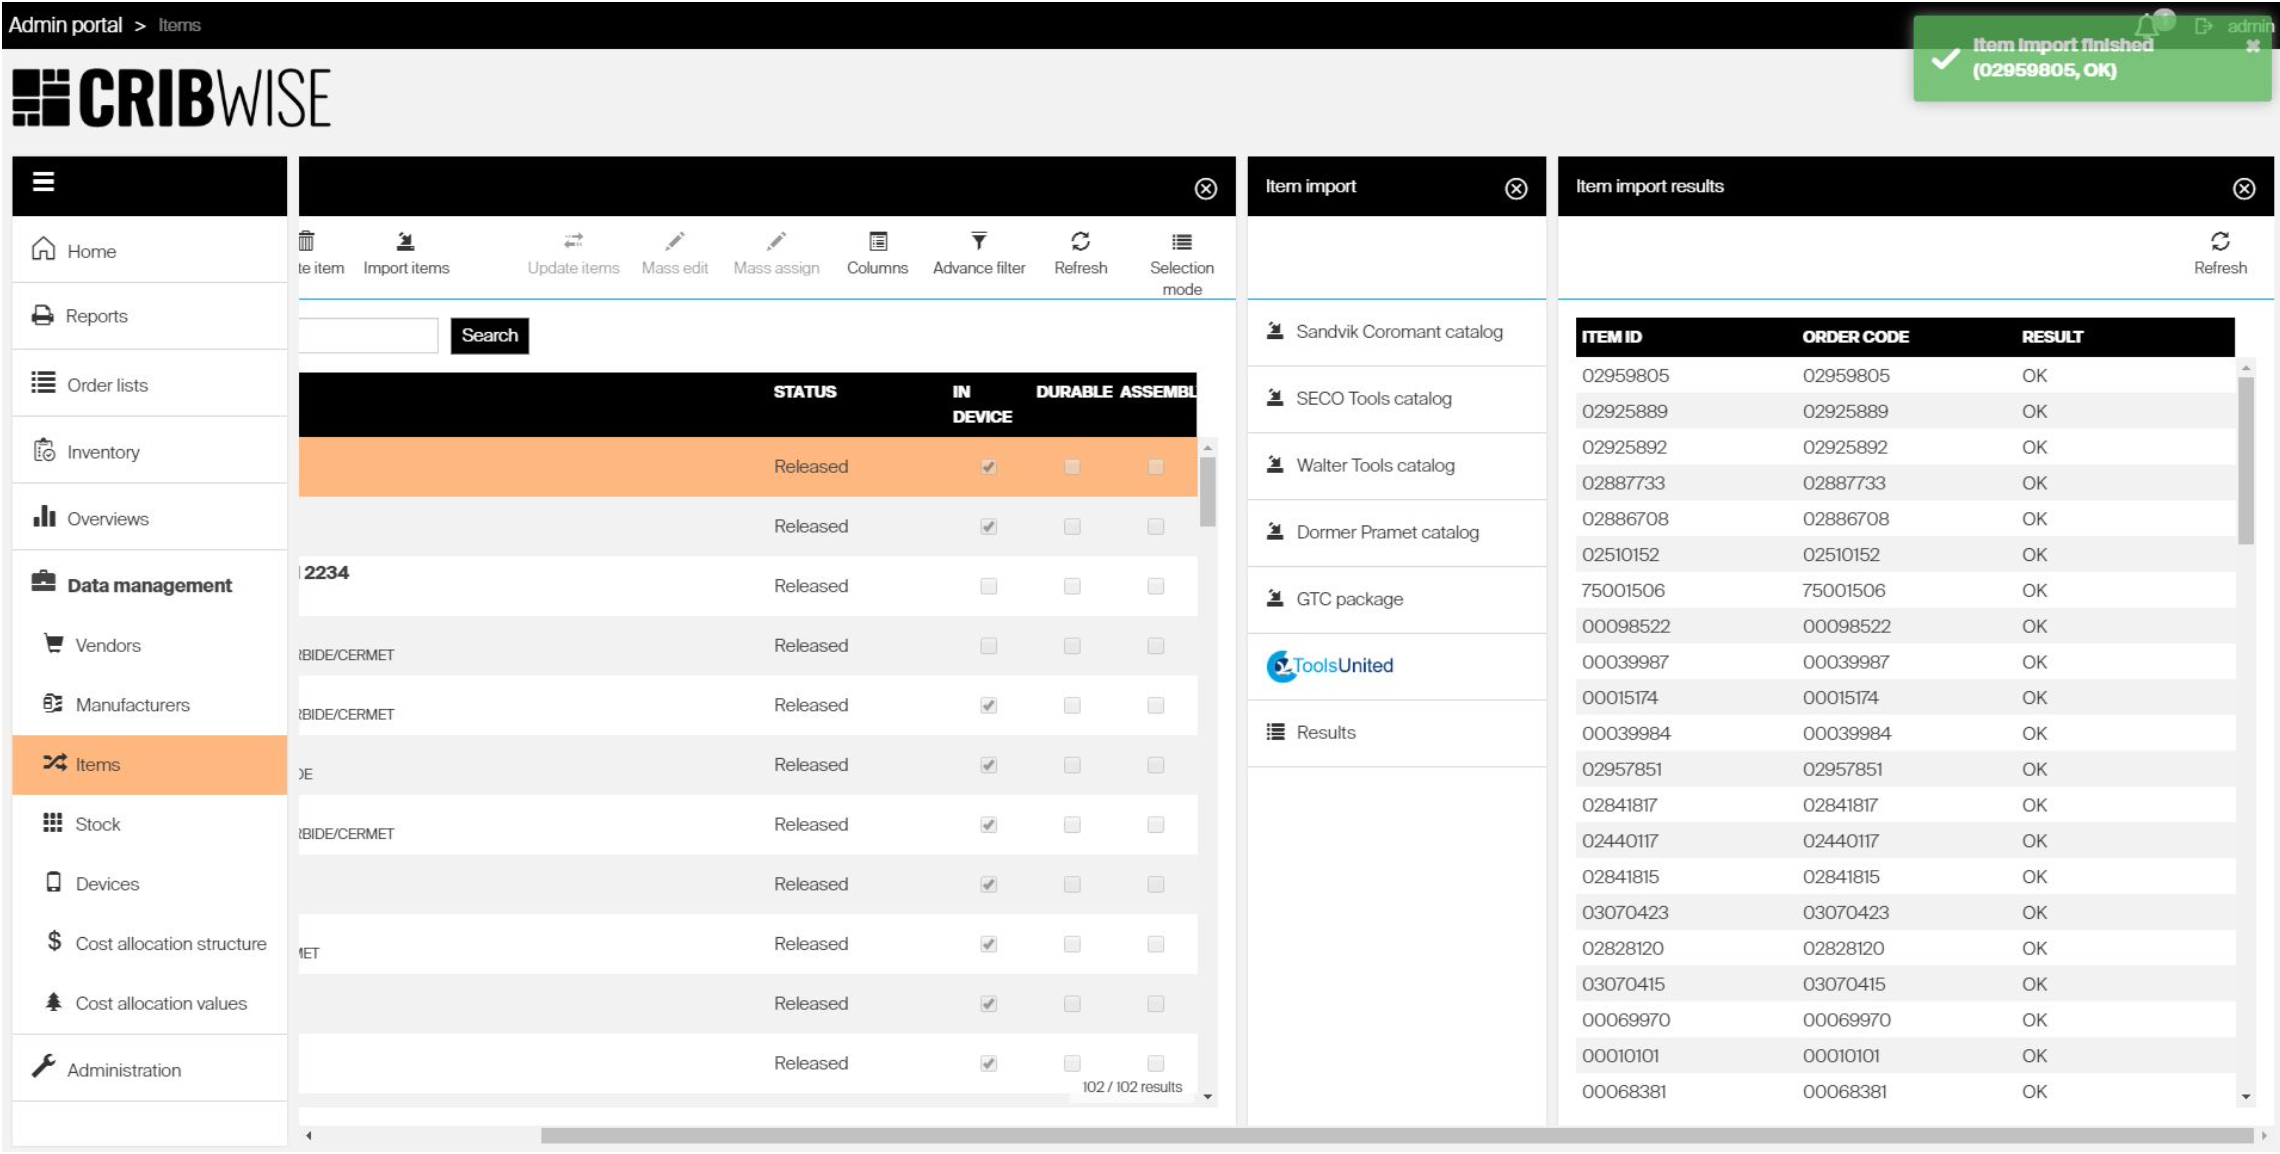Click the Update items toolbar icon
Viewport: 2280px width, 1154px height.
coord(573,253)
